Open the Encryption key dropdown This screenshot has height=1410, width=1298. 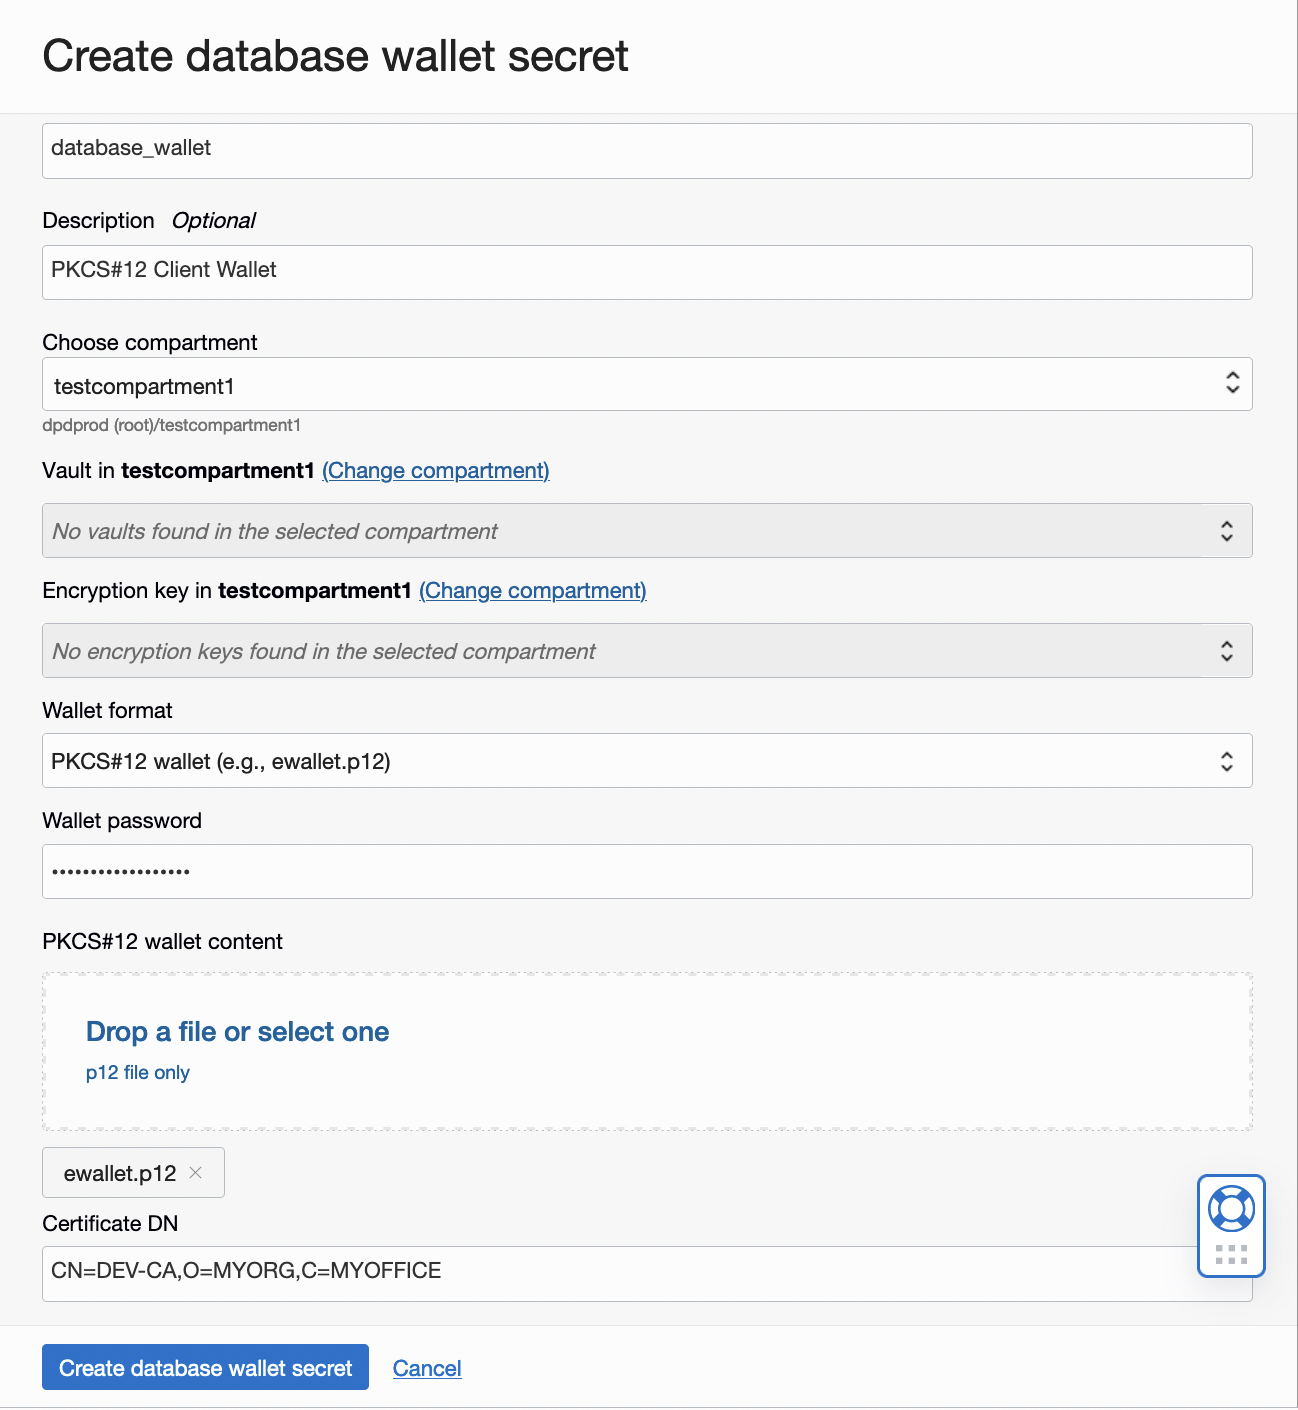[646, 651]
